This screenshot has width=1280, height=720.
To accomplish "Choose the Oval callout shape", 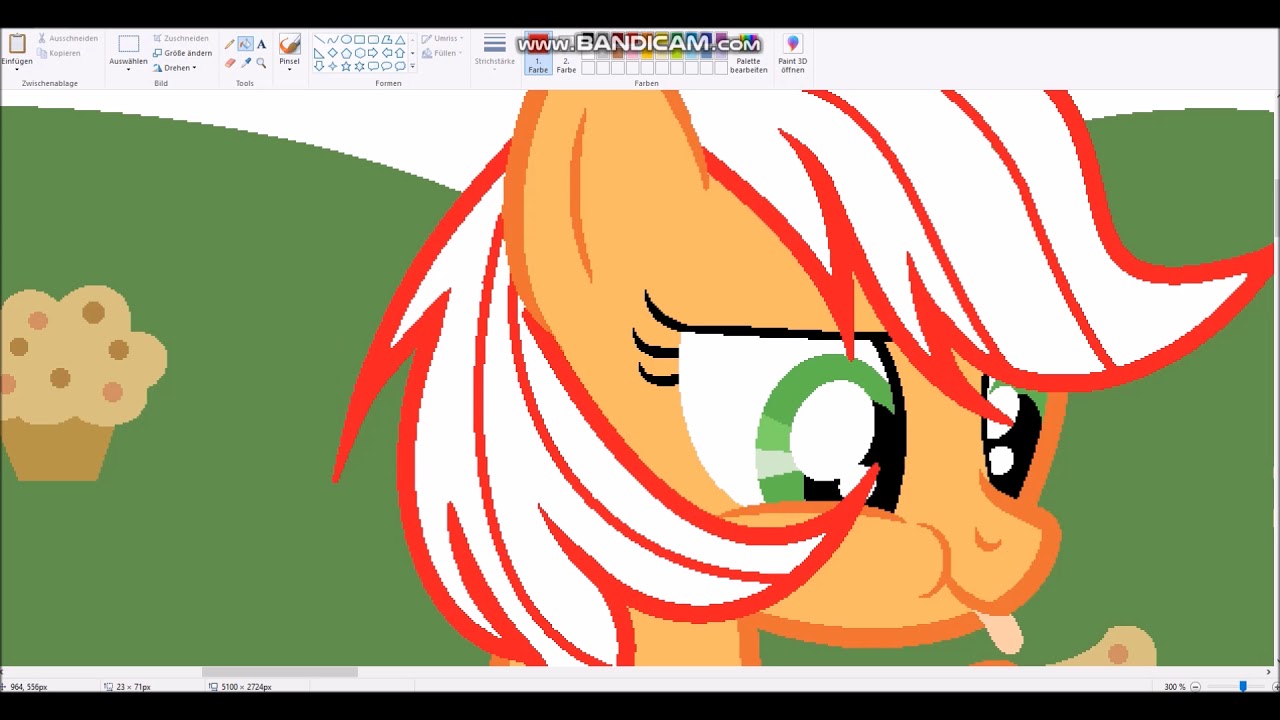I will [387, 66].
